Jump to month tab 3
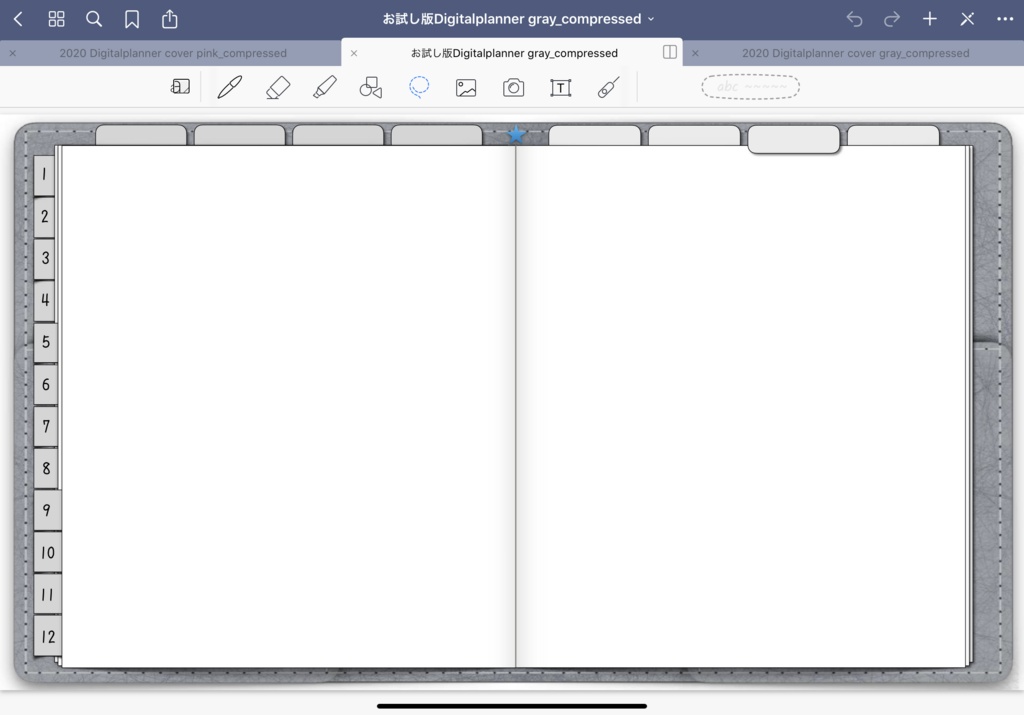This screenshot has width=1024, height=715. (x=44, y=259)
